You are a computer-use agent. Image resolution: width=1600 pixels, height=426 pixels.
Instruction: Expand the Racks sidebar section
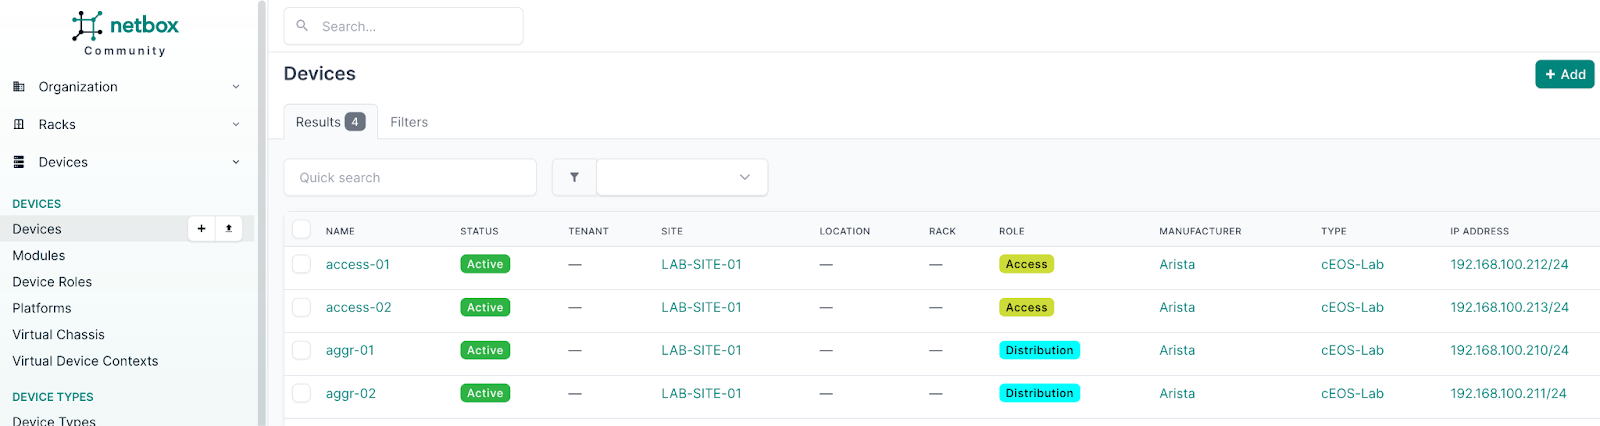[x=236, y=125]
